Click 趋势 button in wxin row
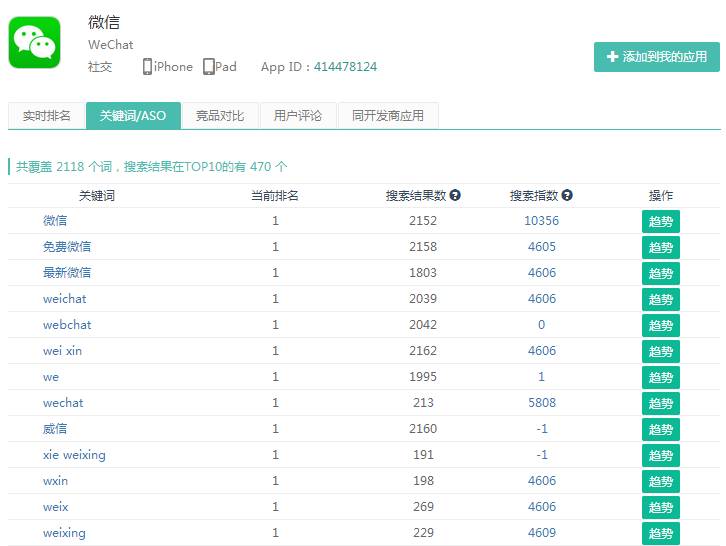The image size is (726, 546). point(661,482)
